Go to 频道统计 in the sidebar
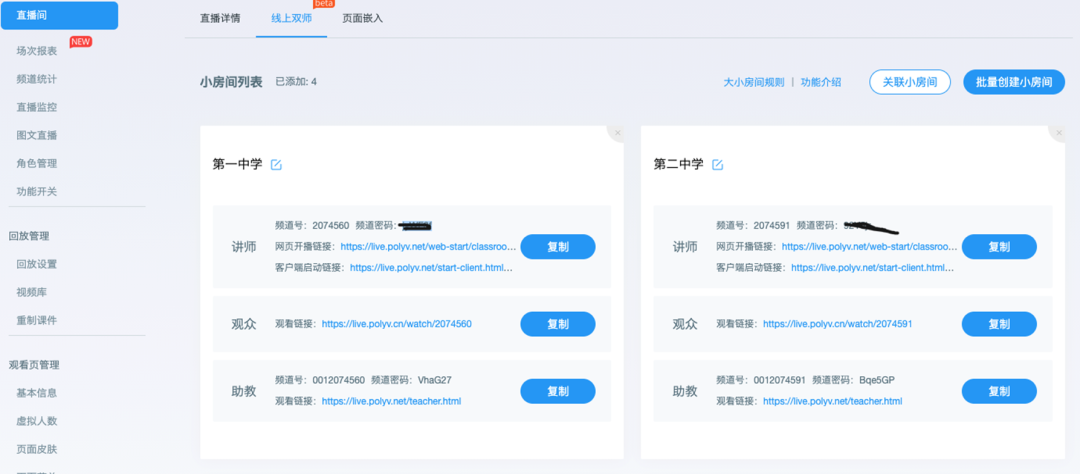Viewport: 1080px width, 474px height. tap(37, 79)
